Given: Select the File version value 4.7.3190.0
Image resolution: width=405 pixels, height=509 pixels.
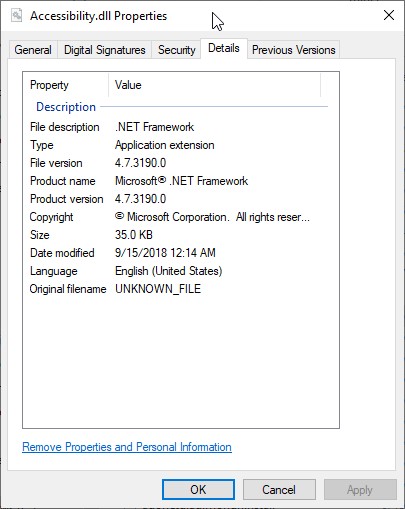Looking at the screenshot, I should point(140,163).
